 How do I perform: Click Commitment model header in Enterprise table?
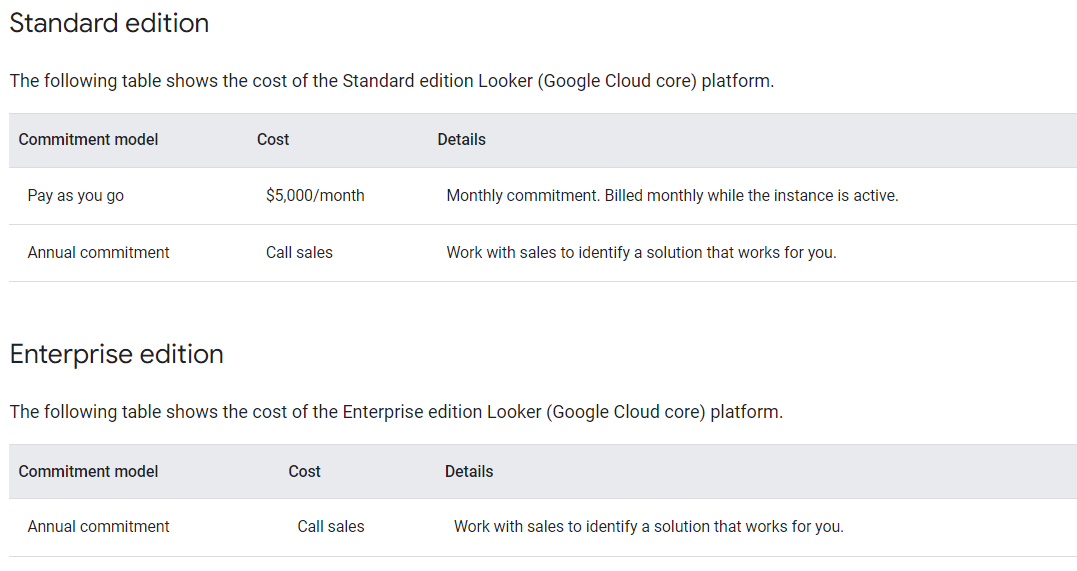pyautogui.click(x=88, y=471)
